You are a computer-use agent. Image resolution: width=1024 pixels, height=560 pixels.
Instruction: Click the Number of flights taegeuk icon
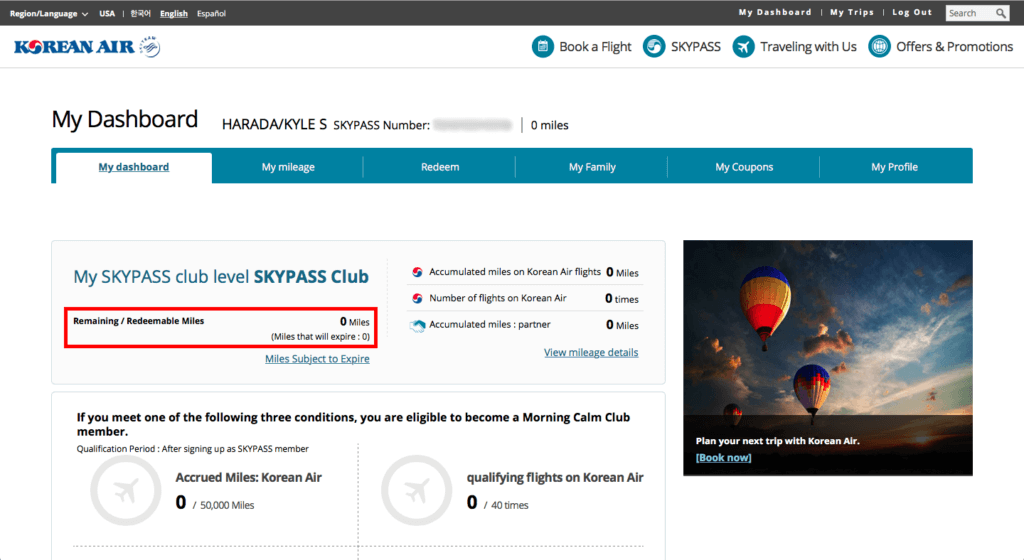417,298
